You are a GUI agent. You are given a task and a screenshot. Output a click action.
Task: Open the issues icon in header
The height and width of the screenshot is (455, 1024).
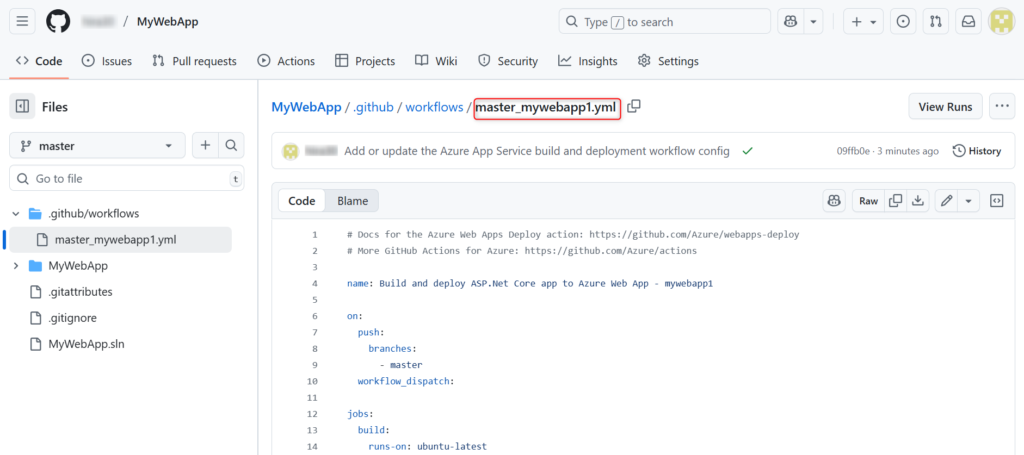903,22
